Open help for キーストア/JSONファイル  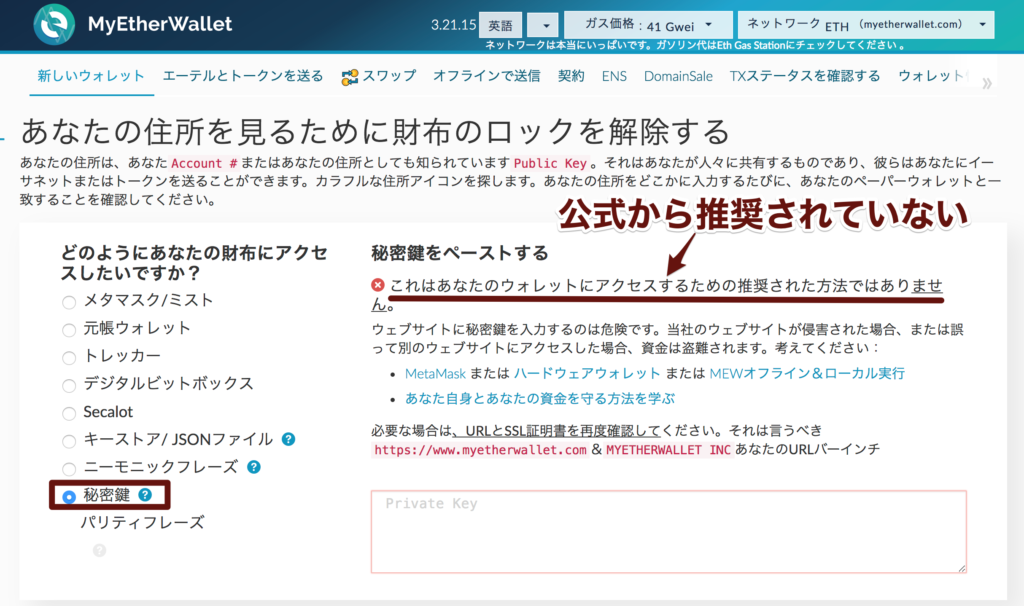(x=288, y=439)
